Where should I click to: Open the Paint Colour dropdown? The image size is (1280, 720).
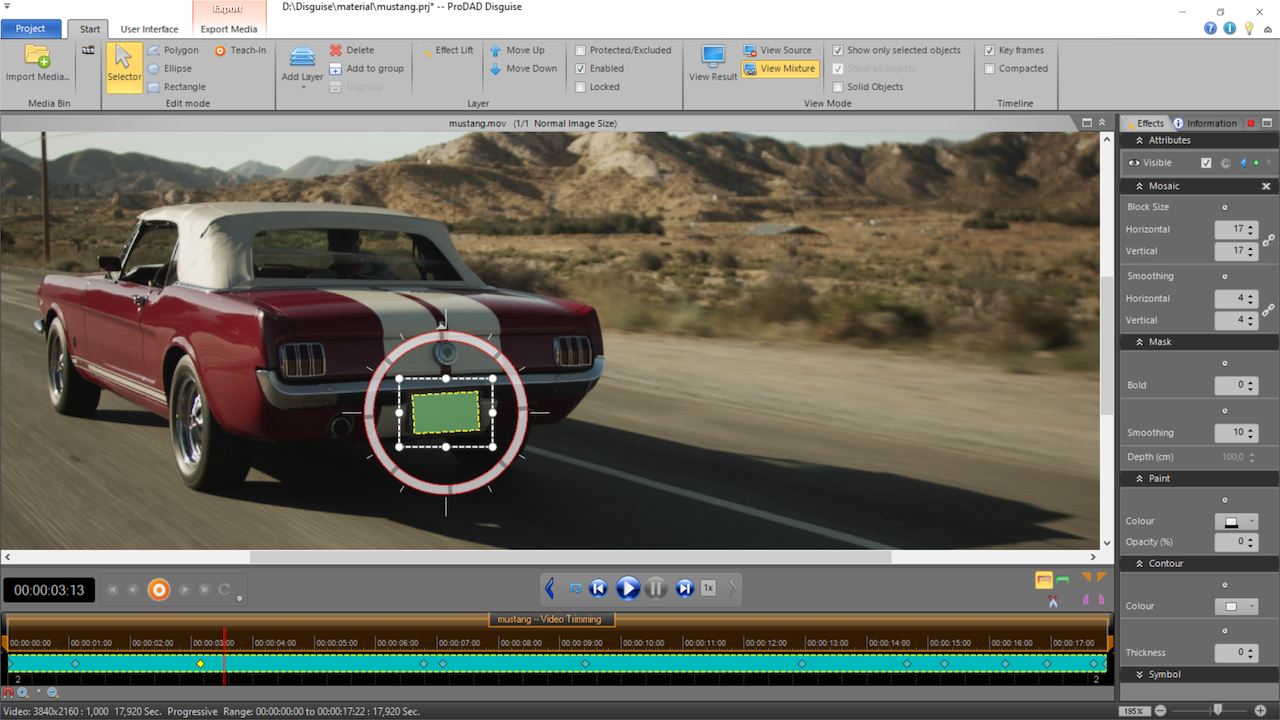coord(1250,522)
